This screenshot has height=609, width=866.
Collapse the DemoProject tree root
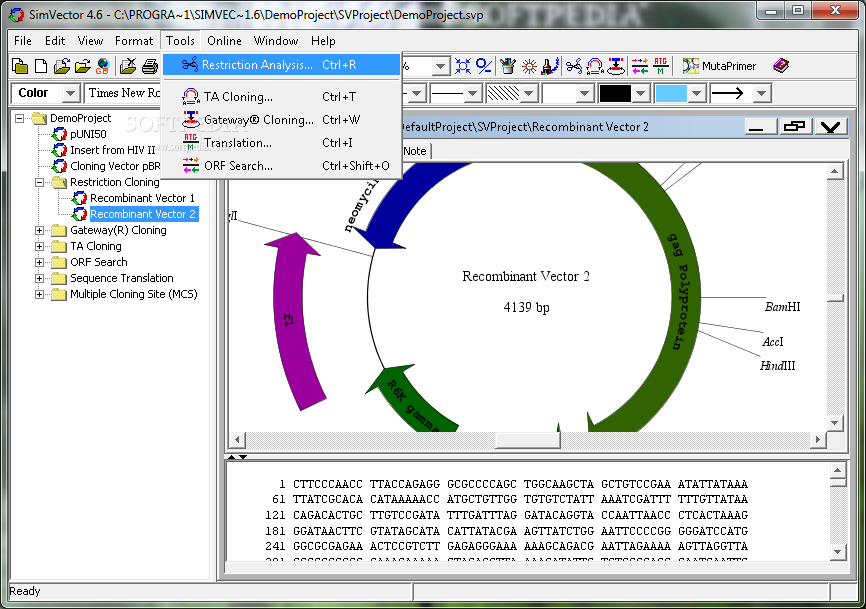click(19, 118)
